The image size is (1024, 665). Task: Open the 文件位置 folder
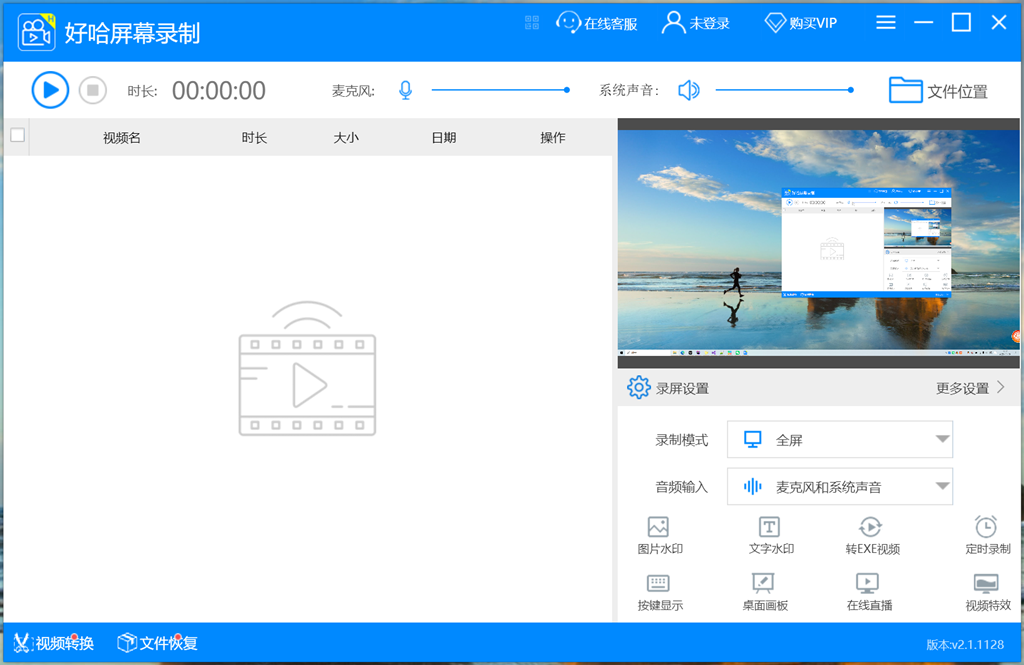[938, 91]
